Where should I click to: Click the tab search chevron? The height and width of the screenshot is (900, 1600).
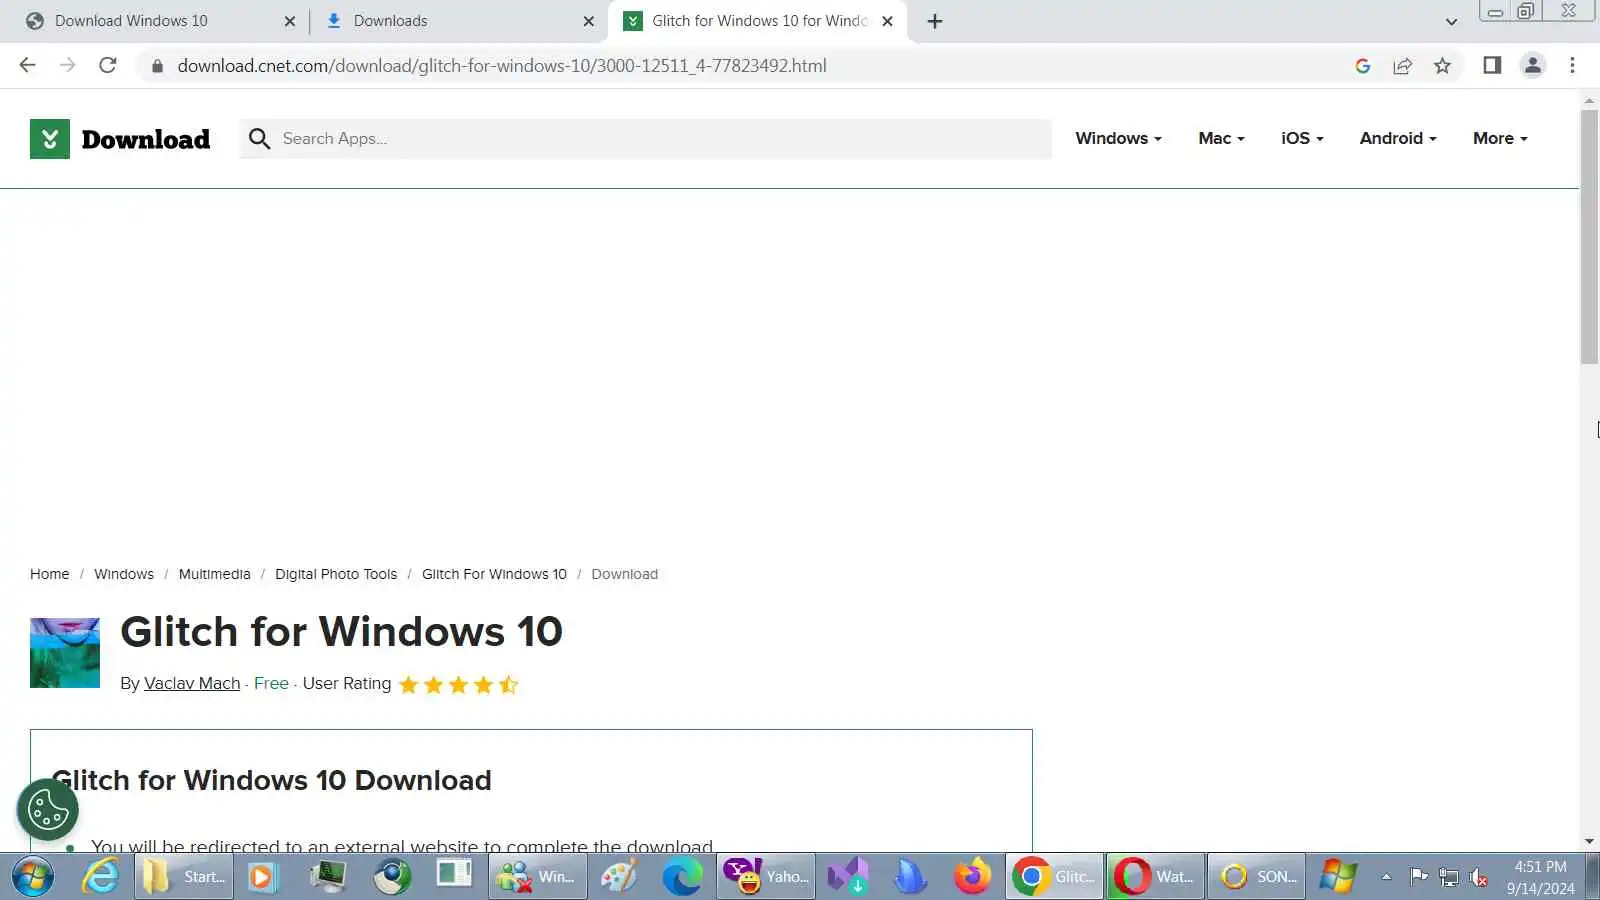pos(1451,21)
